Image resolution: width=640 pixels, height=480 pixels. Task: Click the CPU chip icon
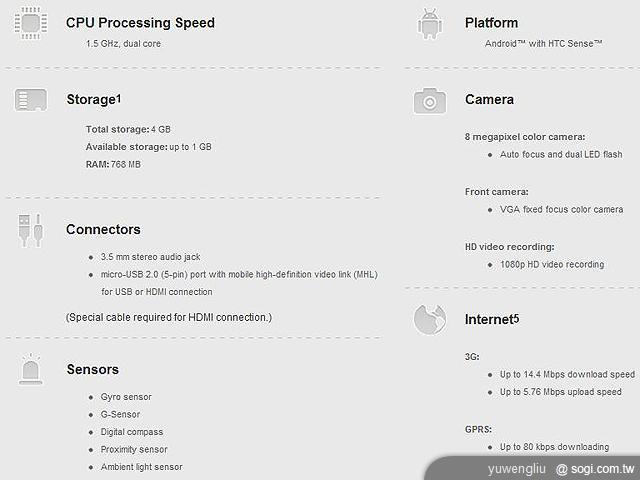tap(29, 24)
